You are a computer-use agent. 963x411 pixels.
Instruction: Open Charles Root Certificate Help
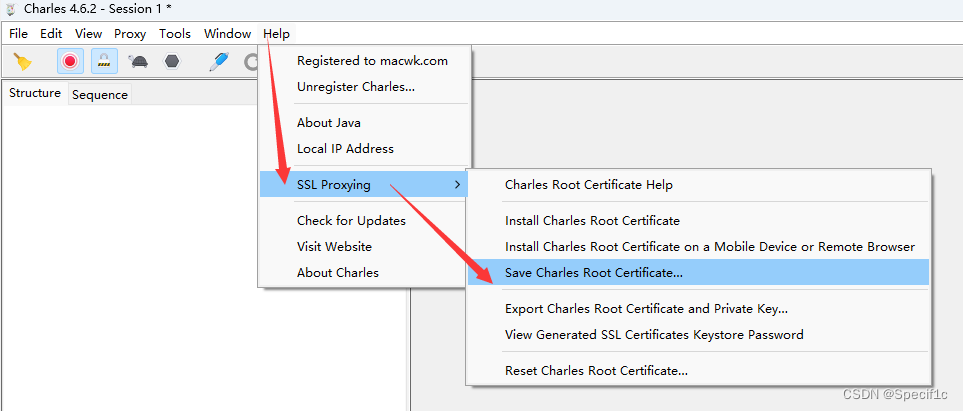[698, 184]
